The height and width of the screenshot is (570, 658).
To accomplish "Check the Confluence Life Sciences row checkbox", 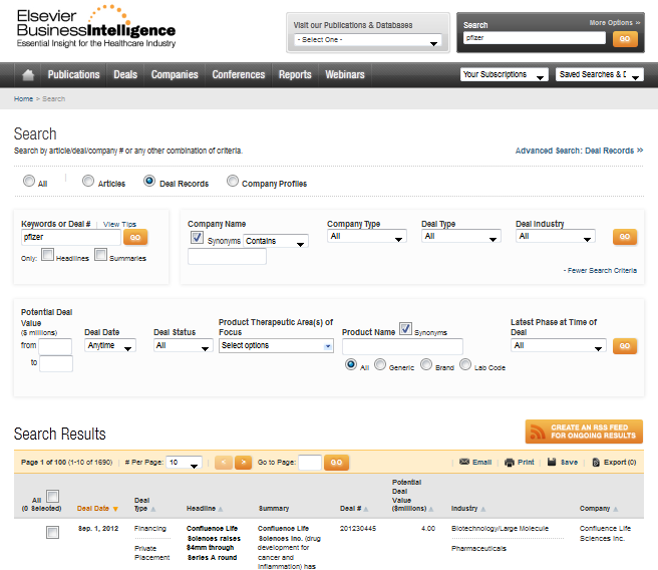I will pyautogui.click(x=52, y=533).
